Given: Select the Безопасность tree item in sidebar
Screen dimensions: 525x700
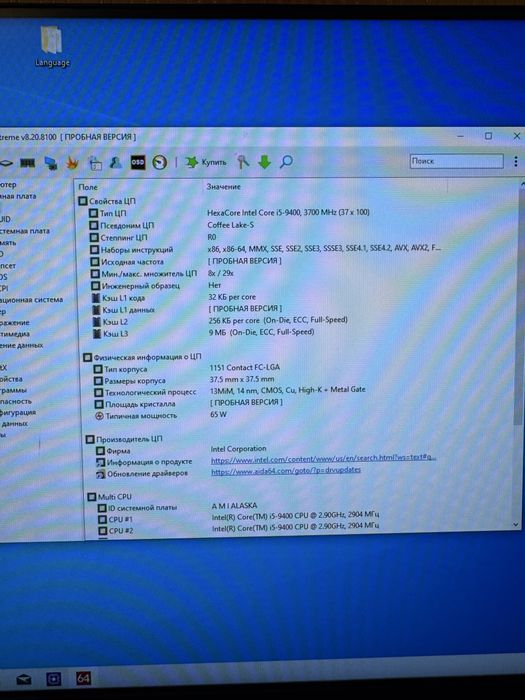Looking at the screenshot, I should [16, 401].
